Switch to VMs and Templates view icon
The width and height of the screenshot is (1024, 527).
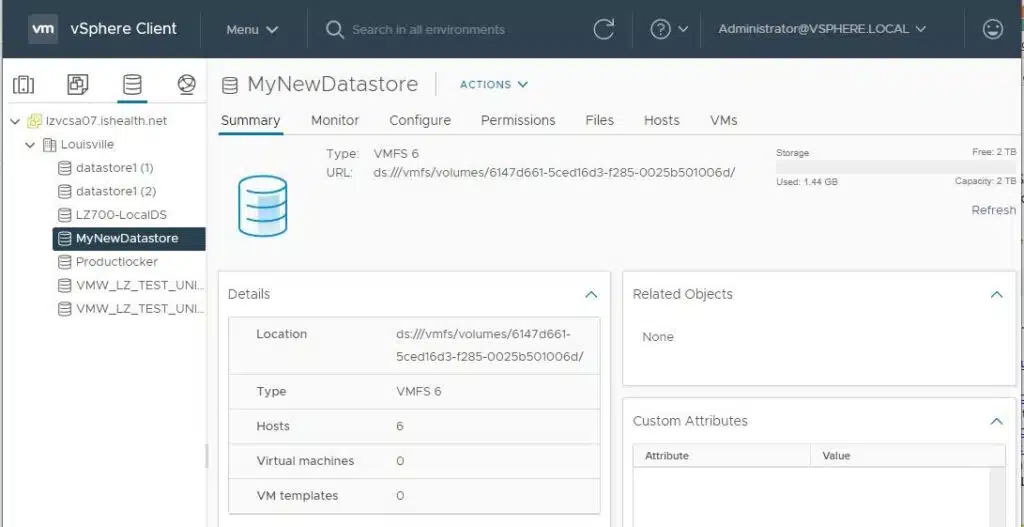point(78,84)
